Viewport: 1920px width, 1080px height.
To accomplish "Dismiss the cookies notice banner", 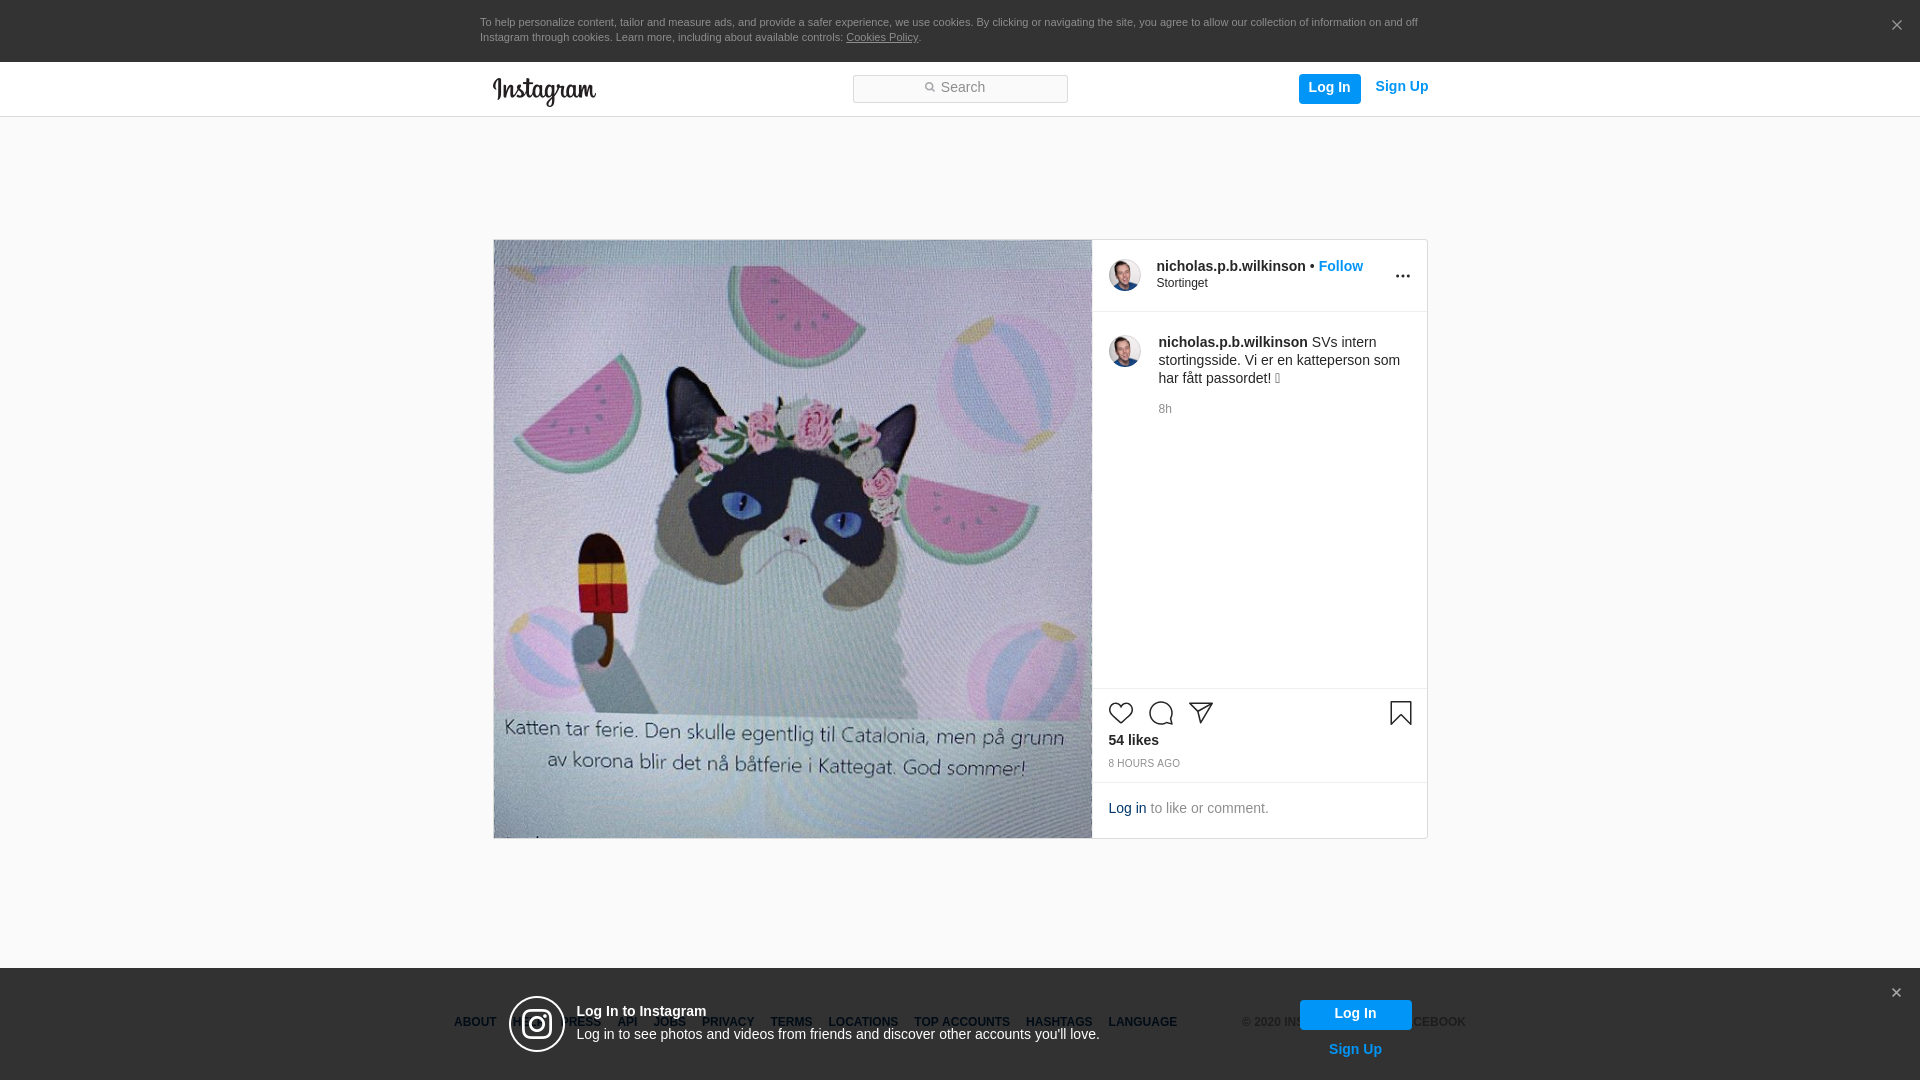I will pos(1896,26).
